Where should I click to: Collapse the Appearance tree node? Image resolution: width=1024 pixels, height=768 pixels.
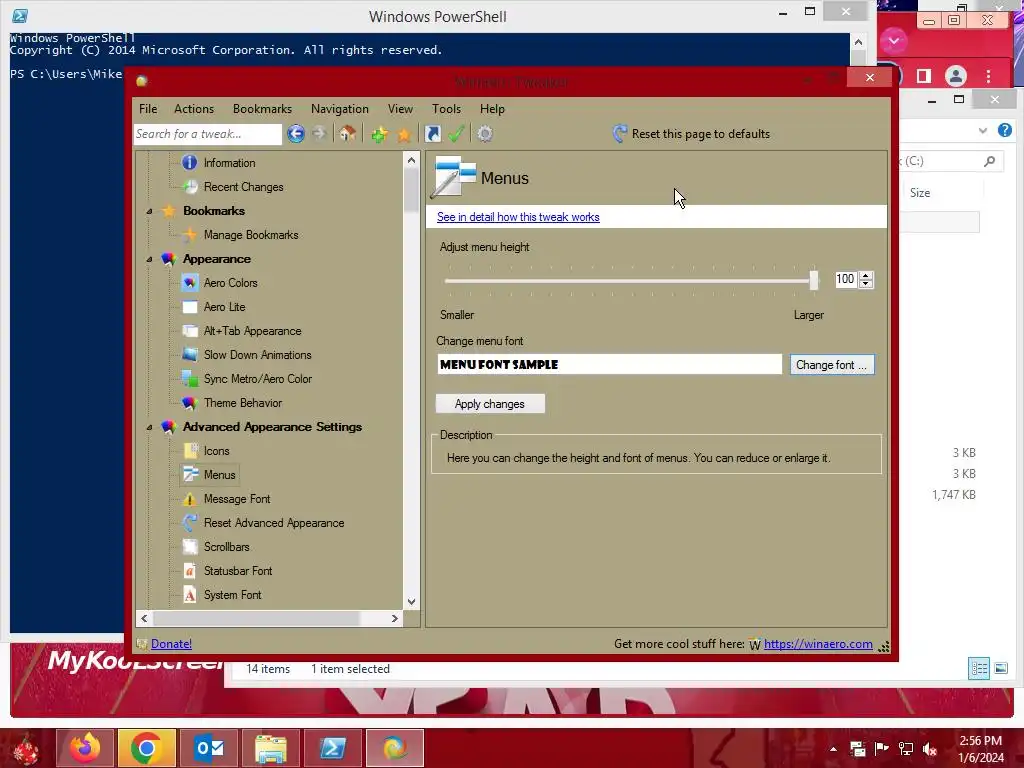[150, 259]
